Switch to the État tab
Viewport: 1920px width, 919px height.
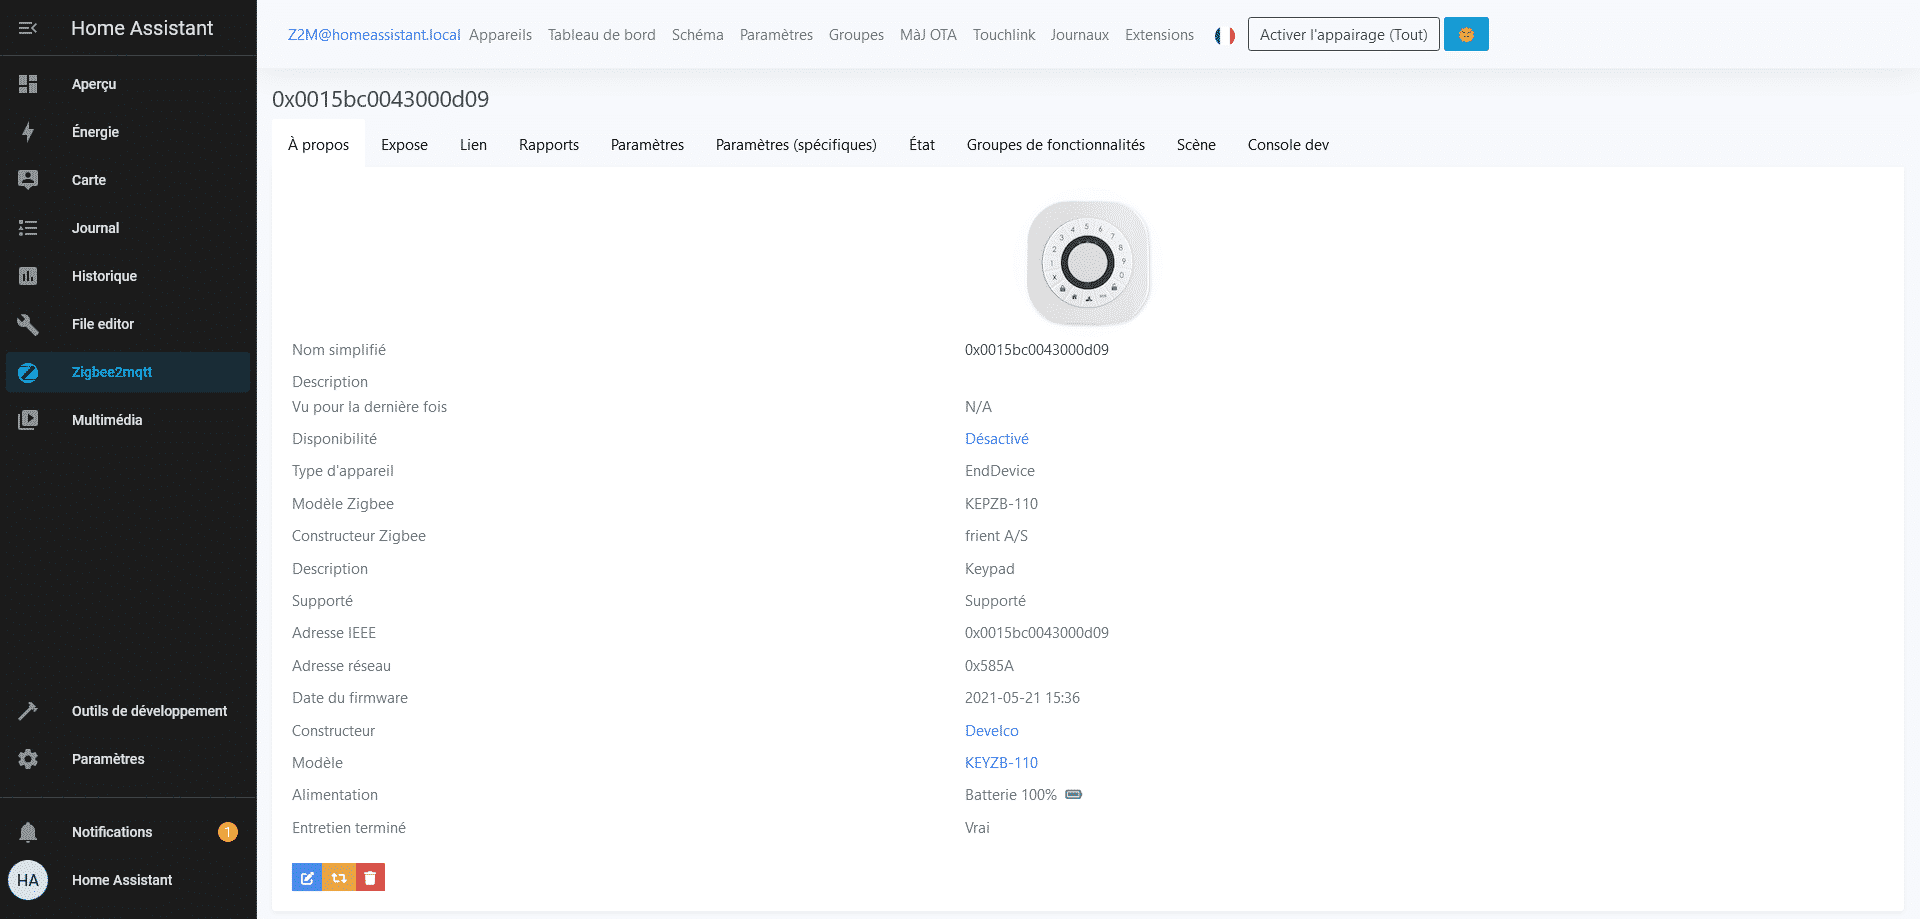[x=922, y=145]
